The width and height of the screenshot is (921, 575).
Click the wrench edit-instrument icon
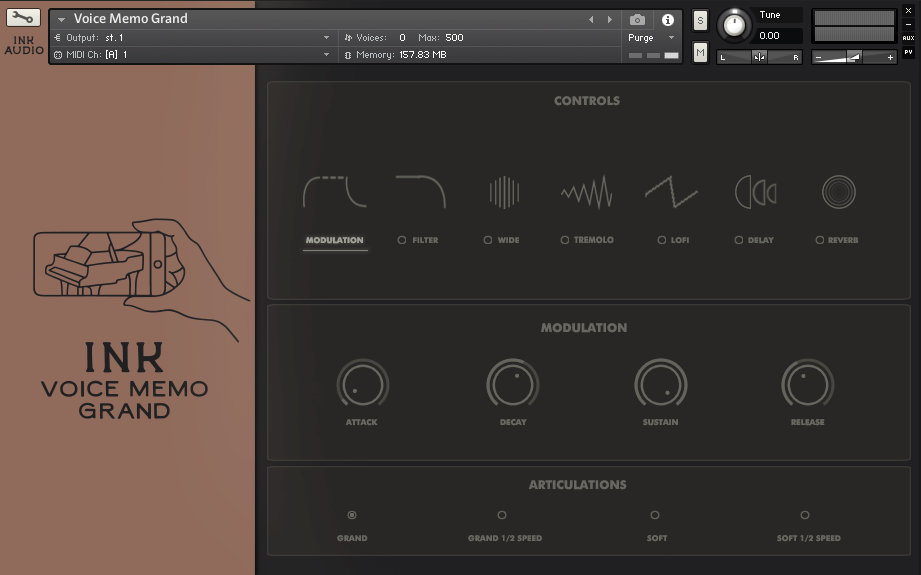23,18
